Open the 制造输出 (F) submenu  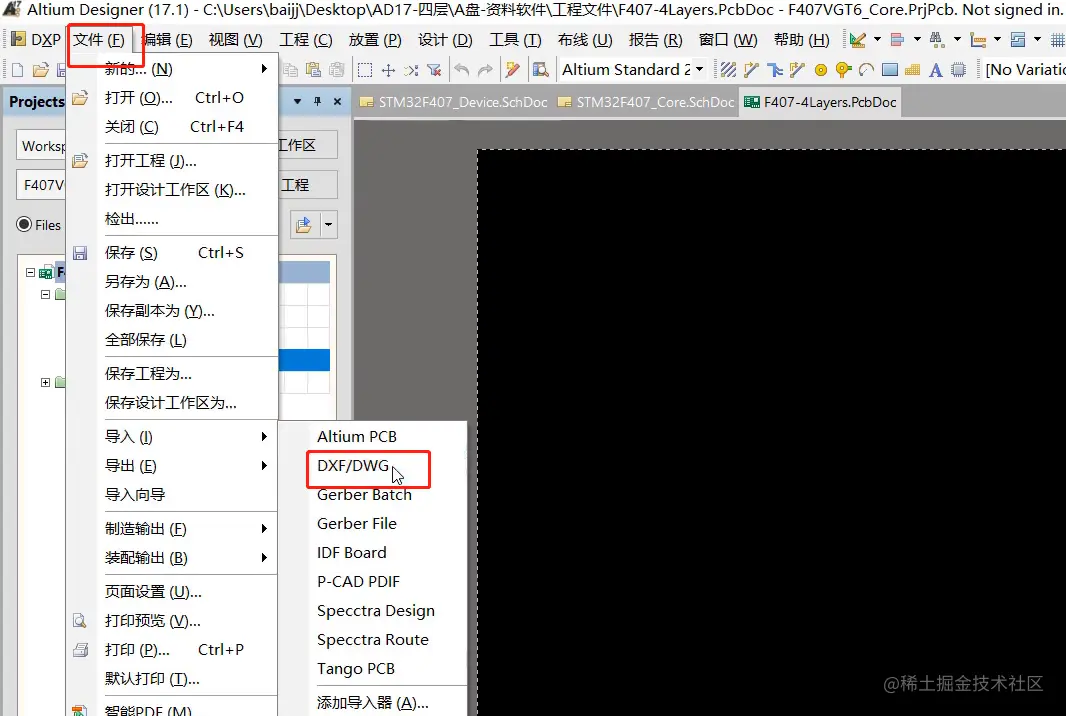point(173,528)
